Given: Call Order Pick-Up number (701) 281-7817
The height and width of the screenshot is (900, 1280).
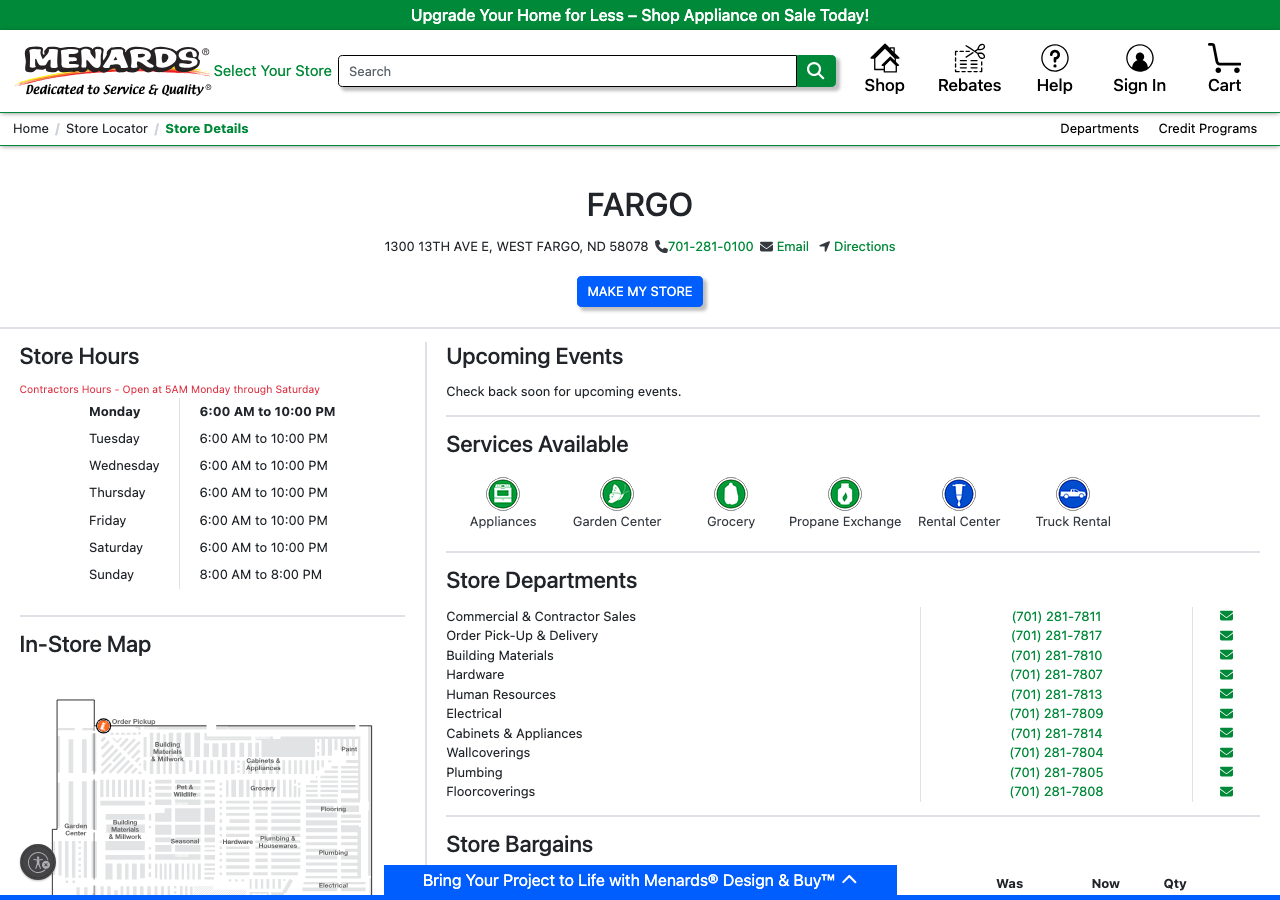Looking at the screenshot, I should [1056, 636].
